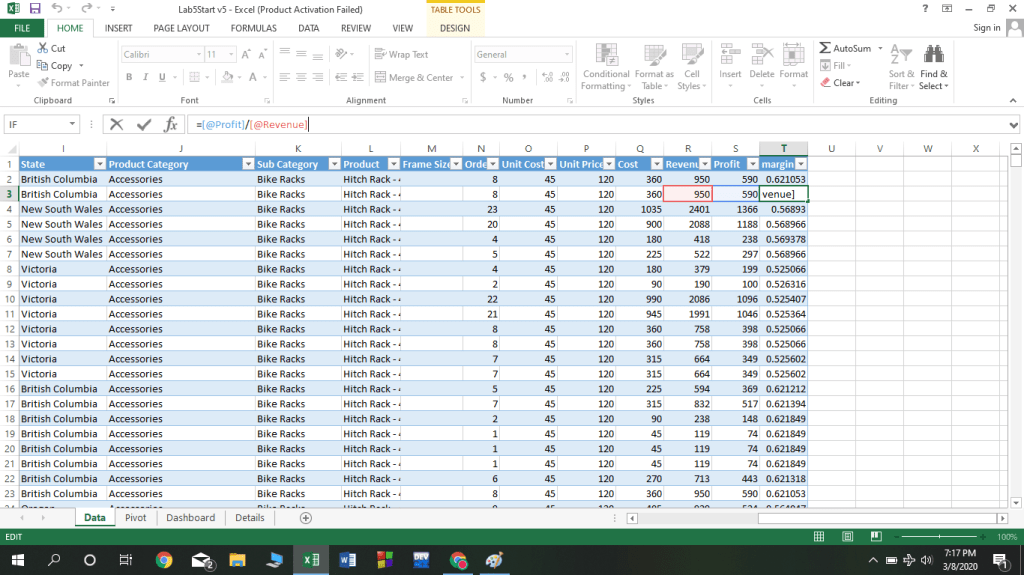Click the AutoSum sigma icon

coord(825,48)
